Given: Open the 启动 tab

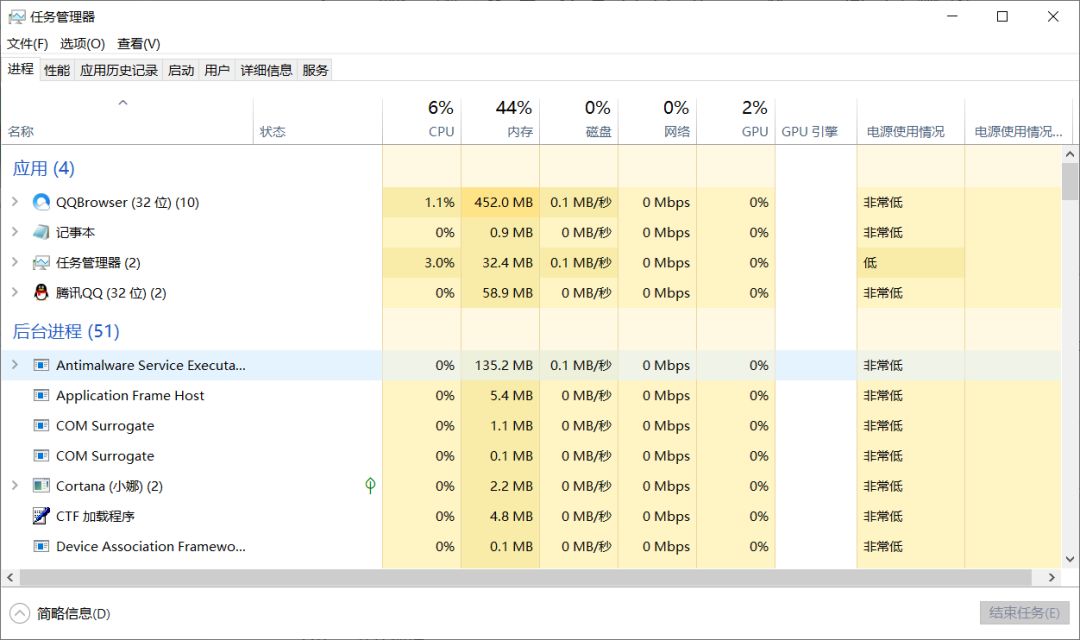Looking at the screenshot, I should coord(181,70).
